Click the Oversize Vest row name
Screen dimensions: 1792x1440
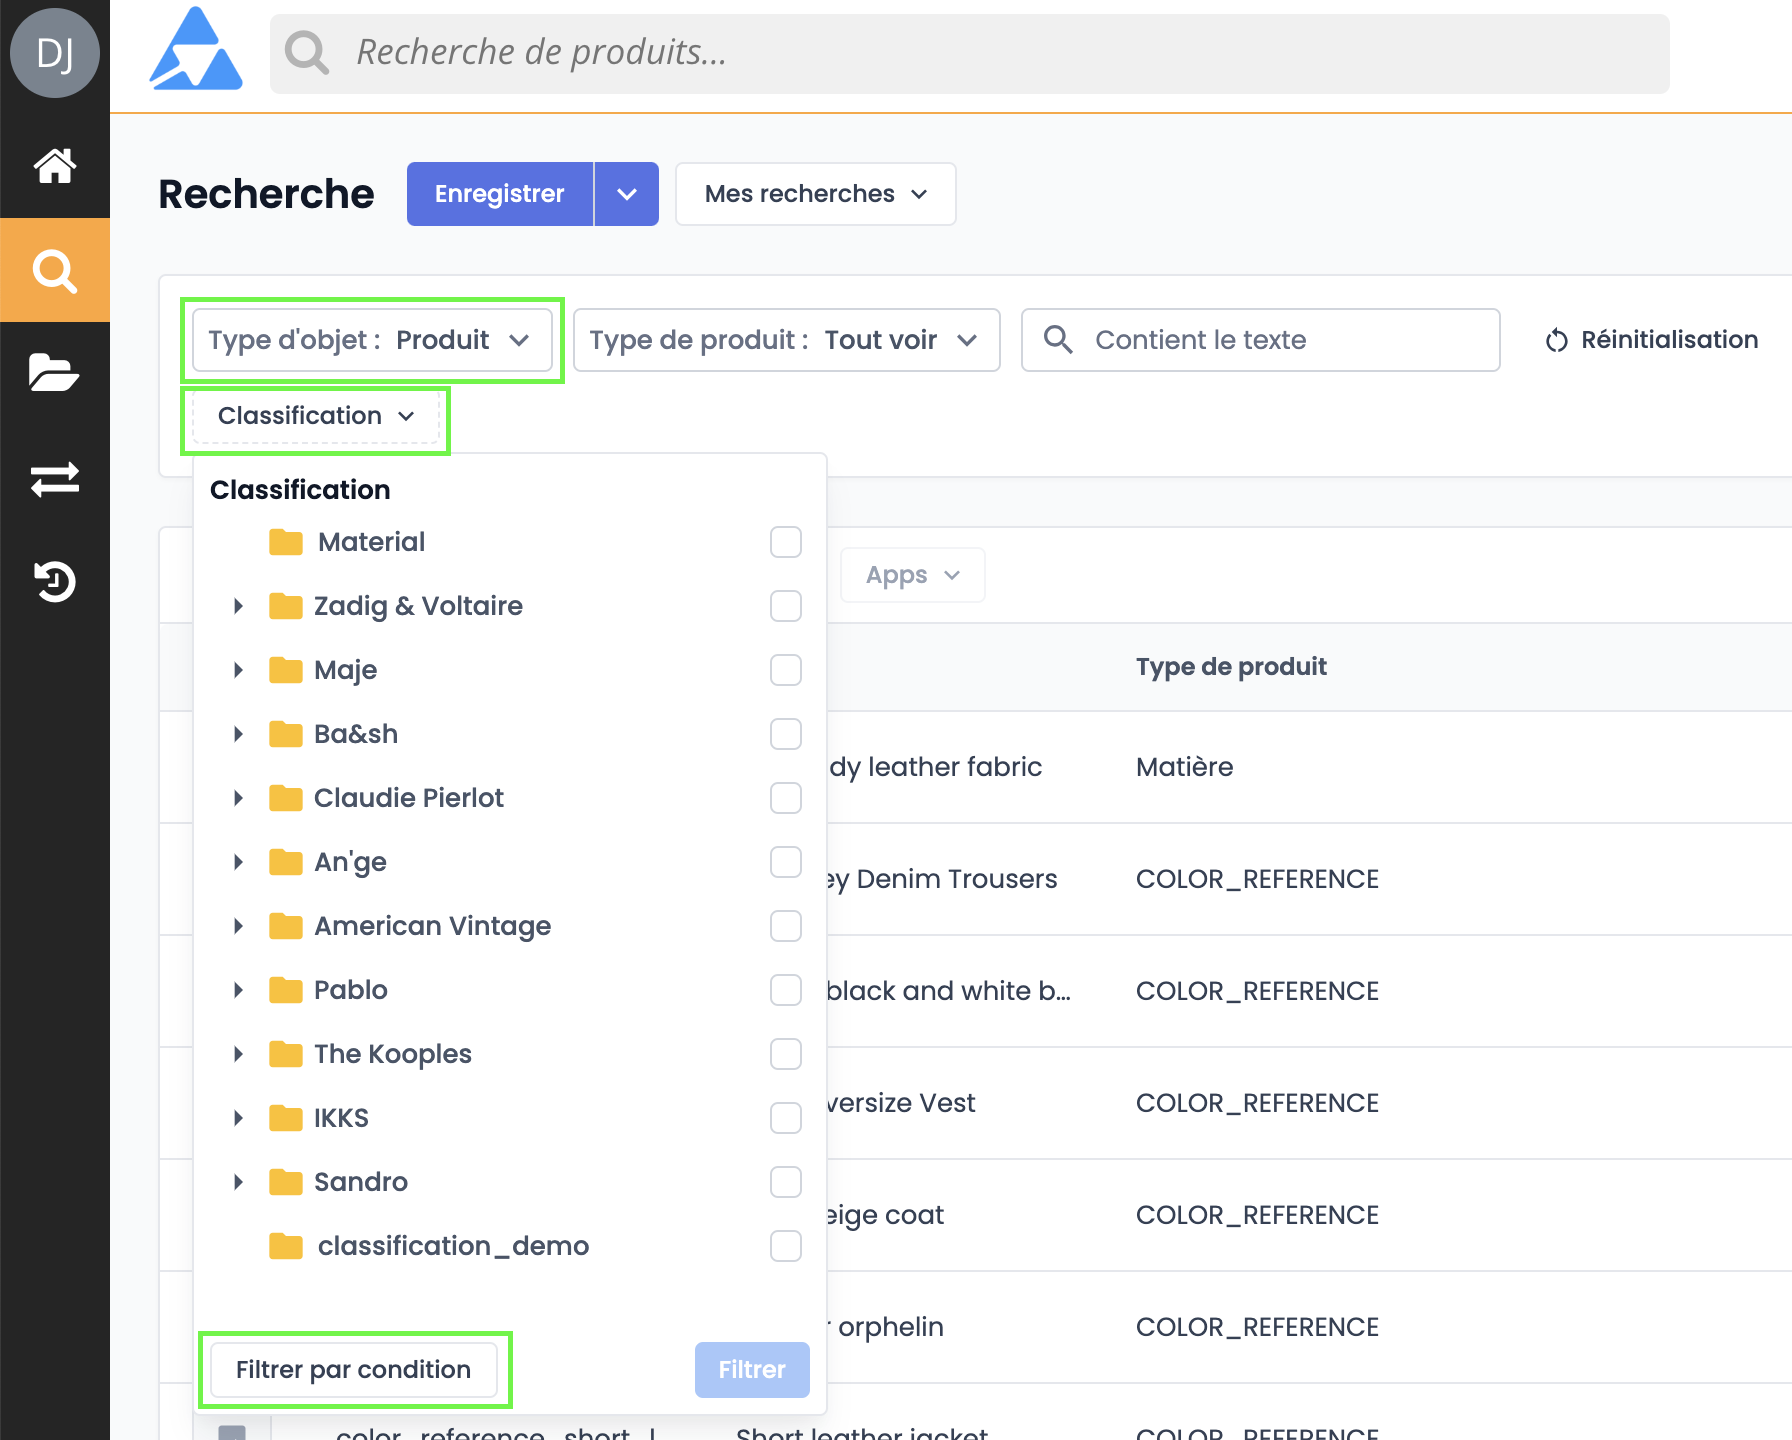point(900,1103)
